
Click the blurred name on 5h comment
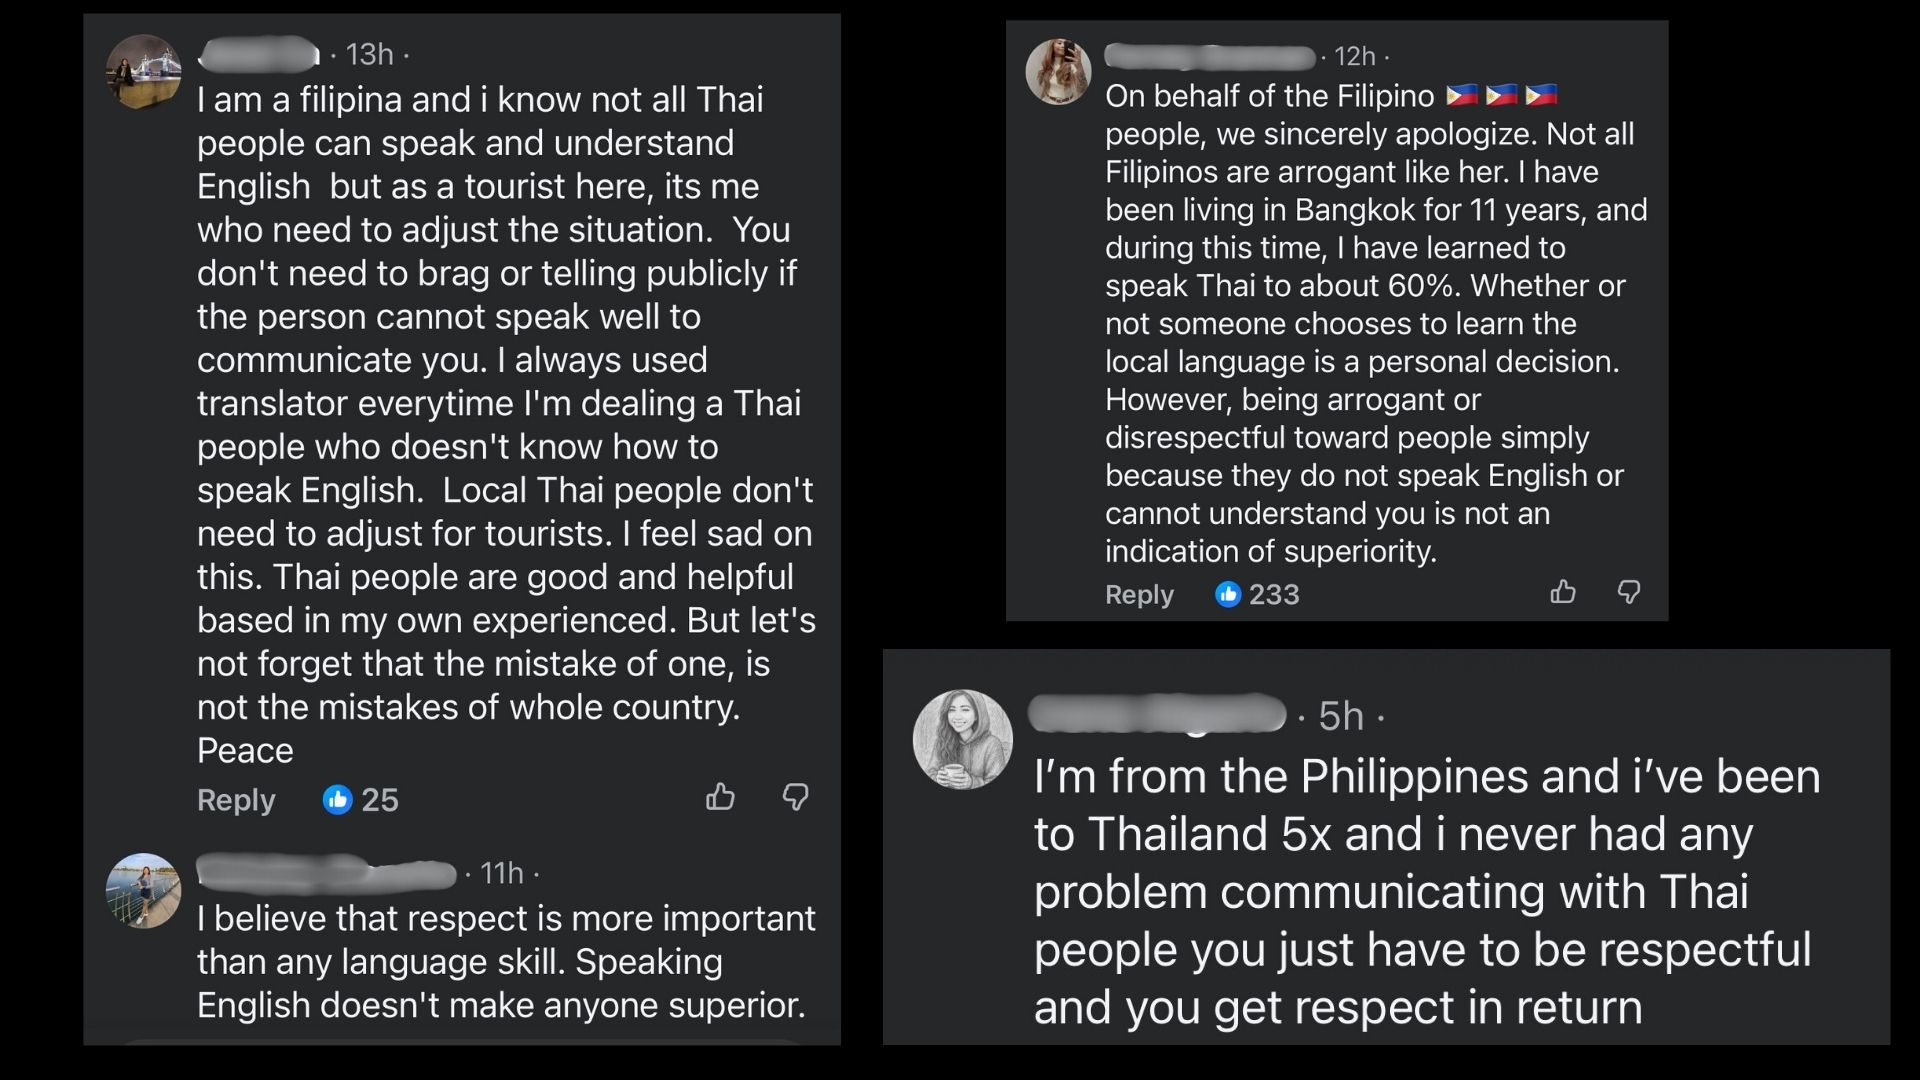(1157, 714)
